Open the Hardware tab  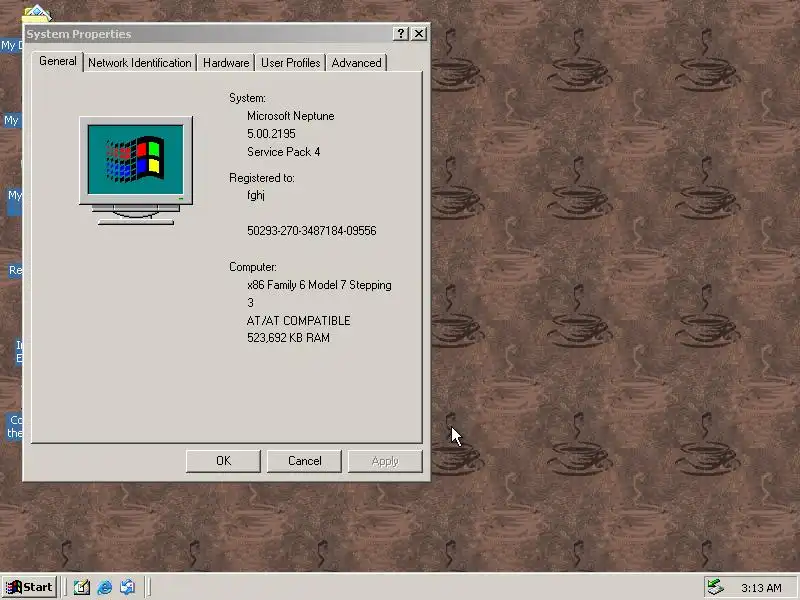226,63
